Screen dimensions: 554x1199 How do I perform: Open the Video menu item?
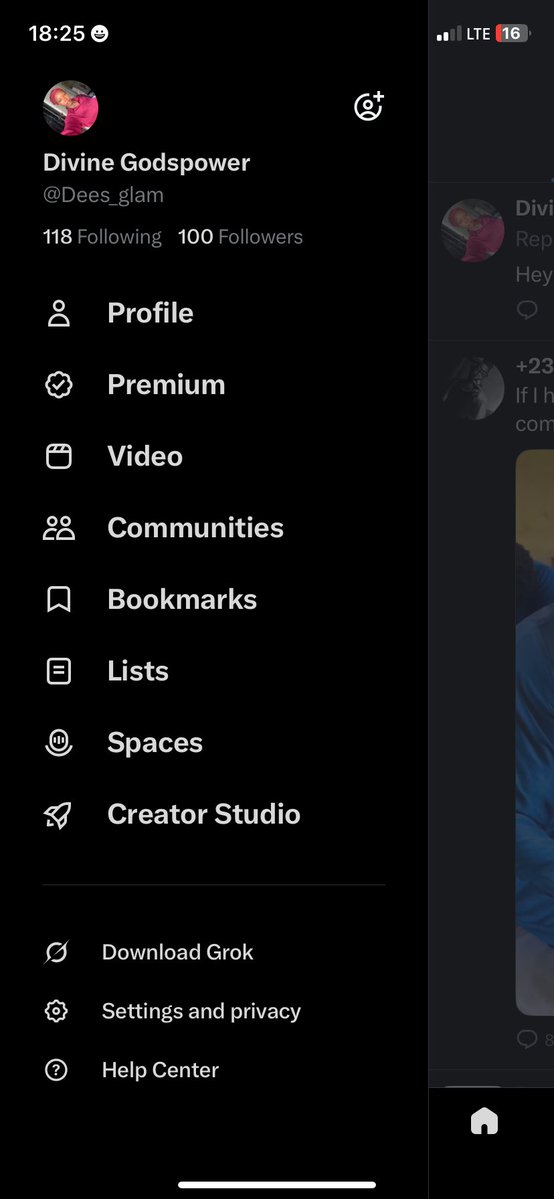[145, 456]
